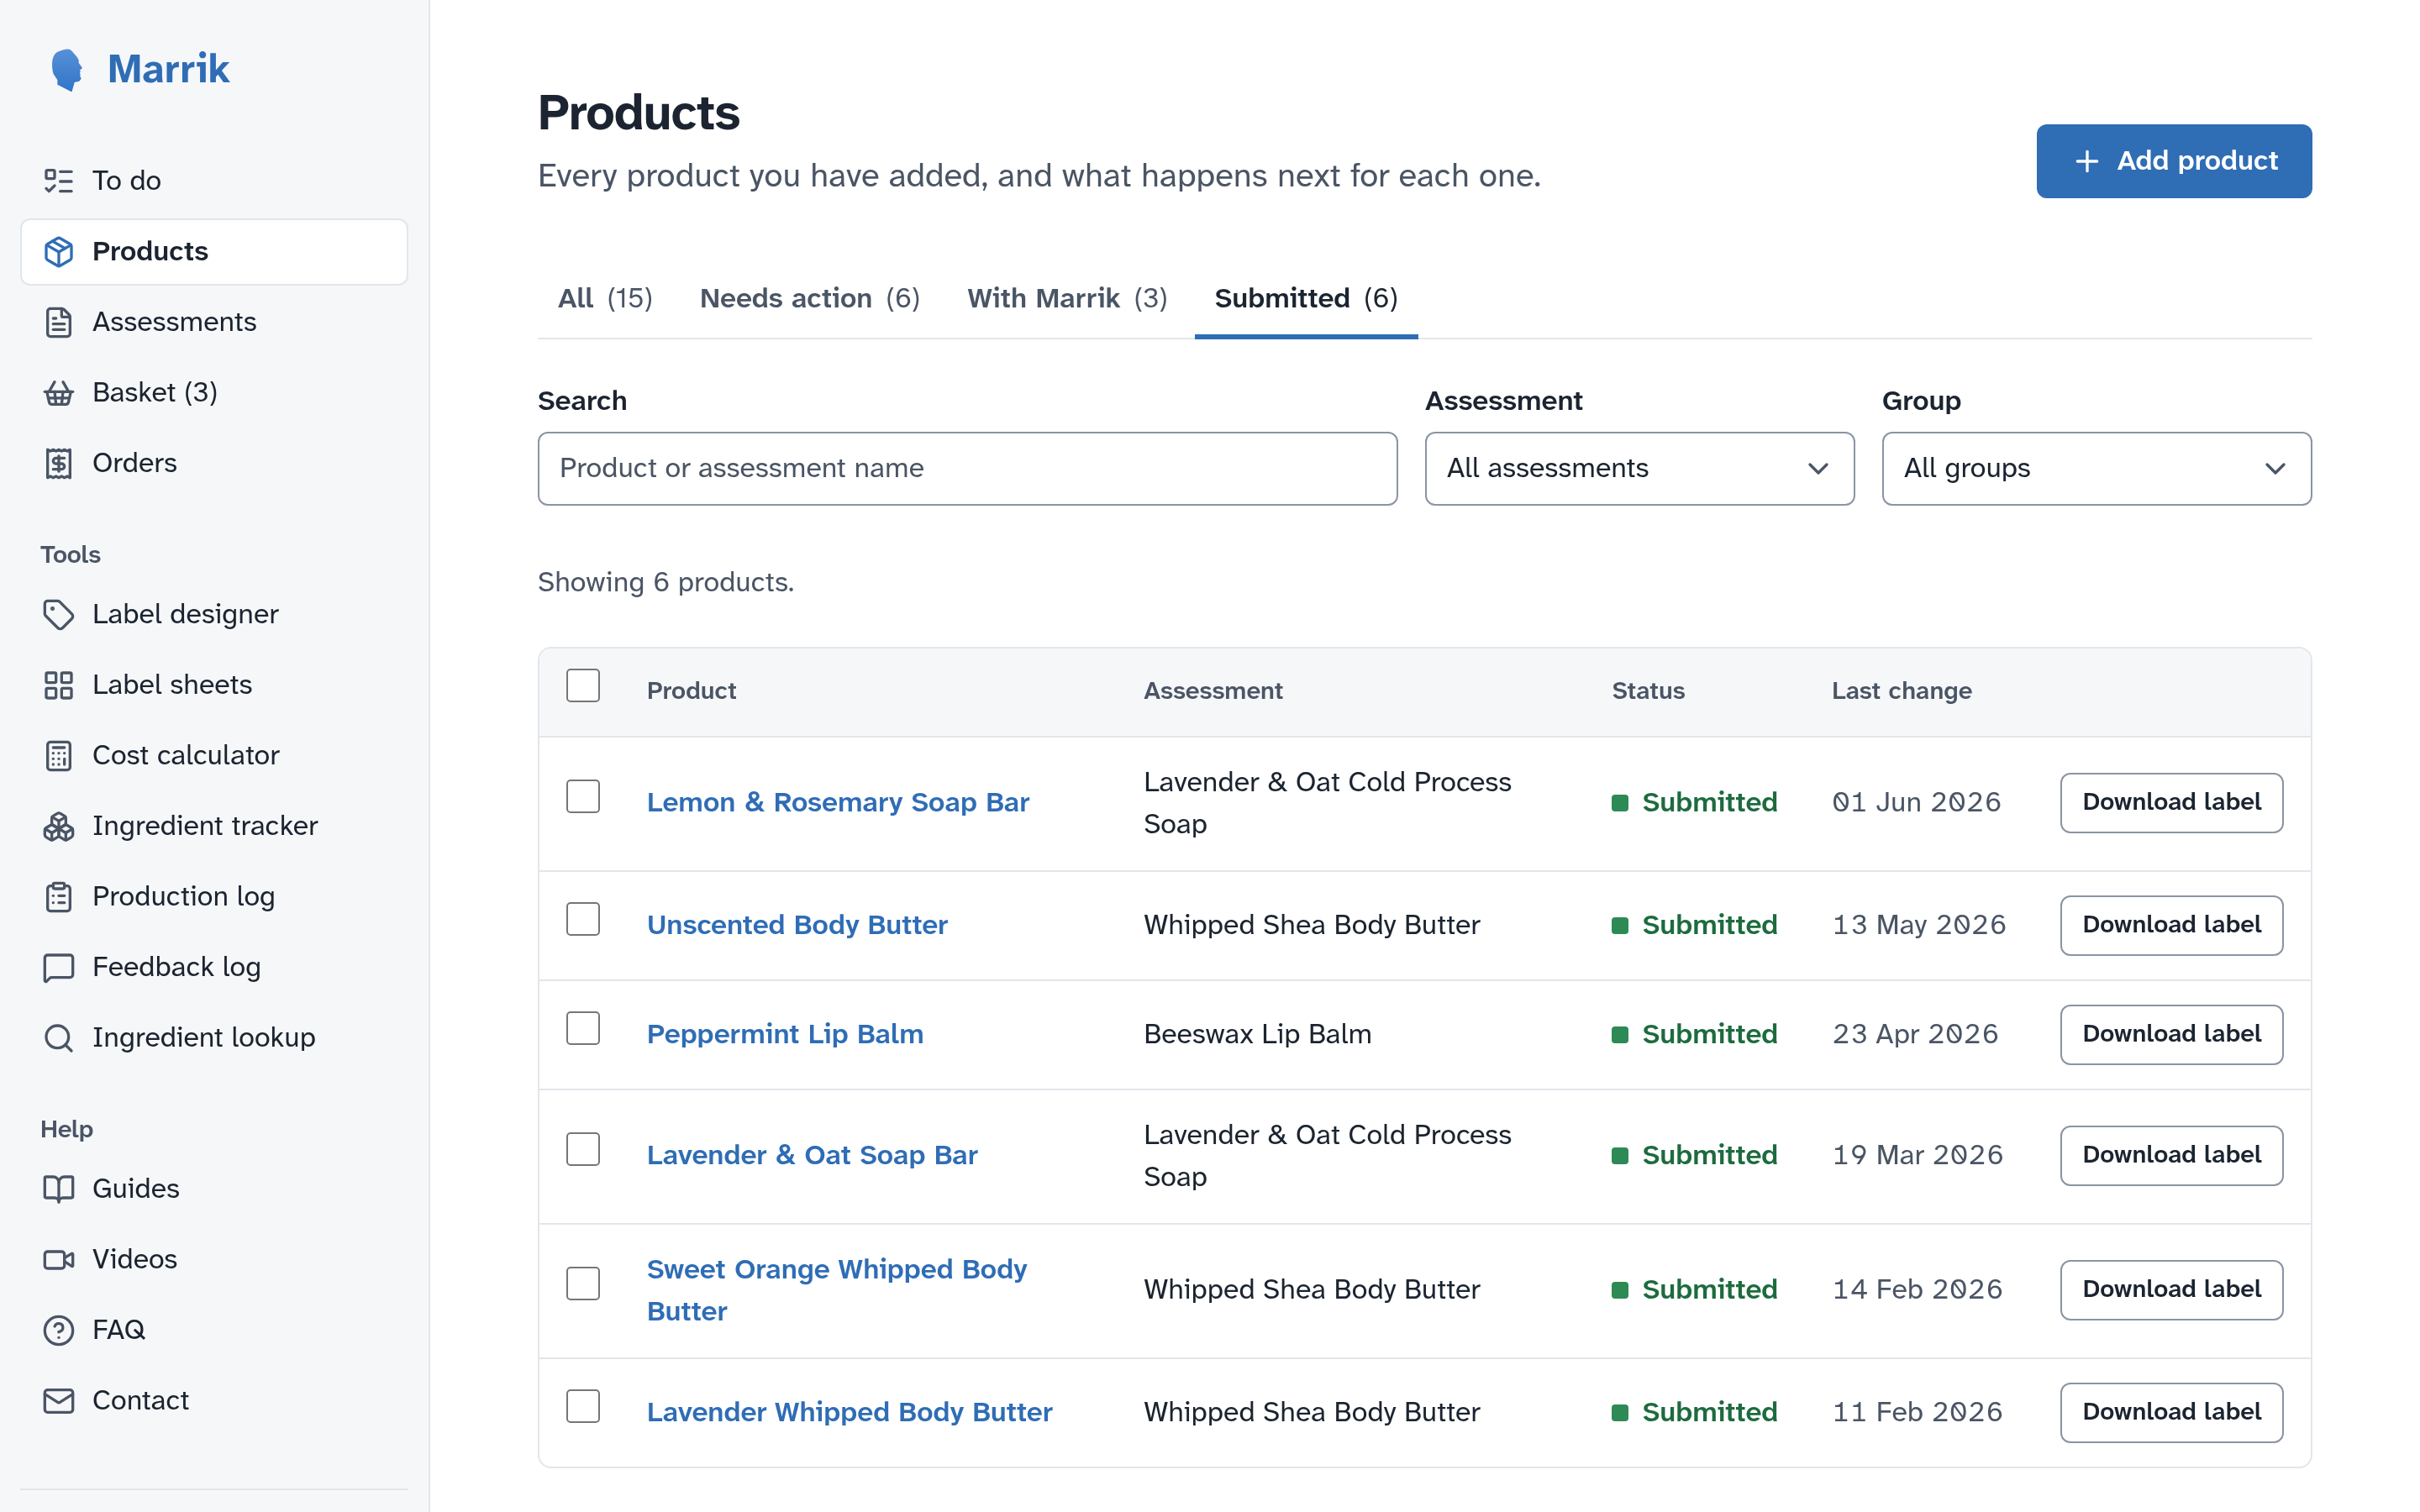Download label for Unscented Body Butter
The image size is (2420, 1512).
pos(2171,925)
